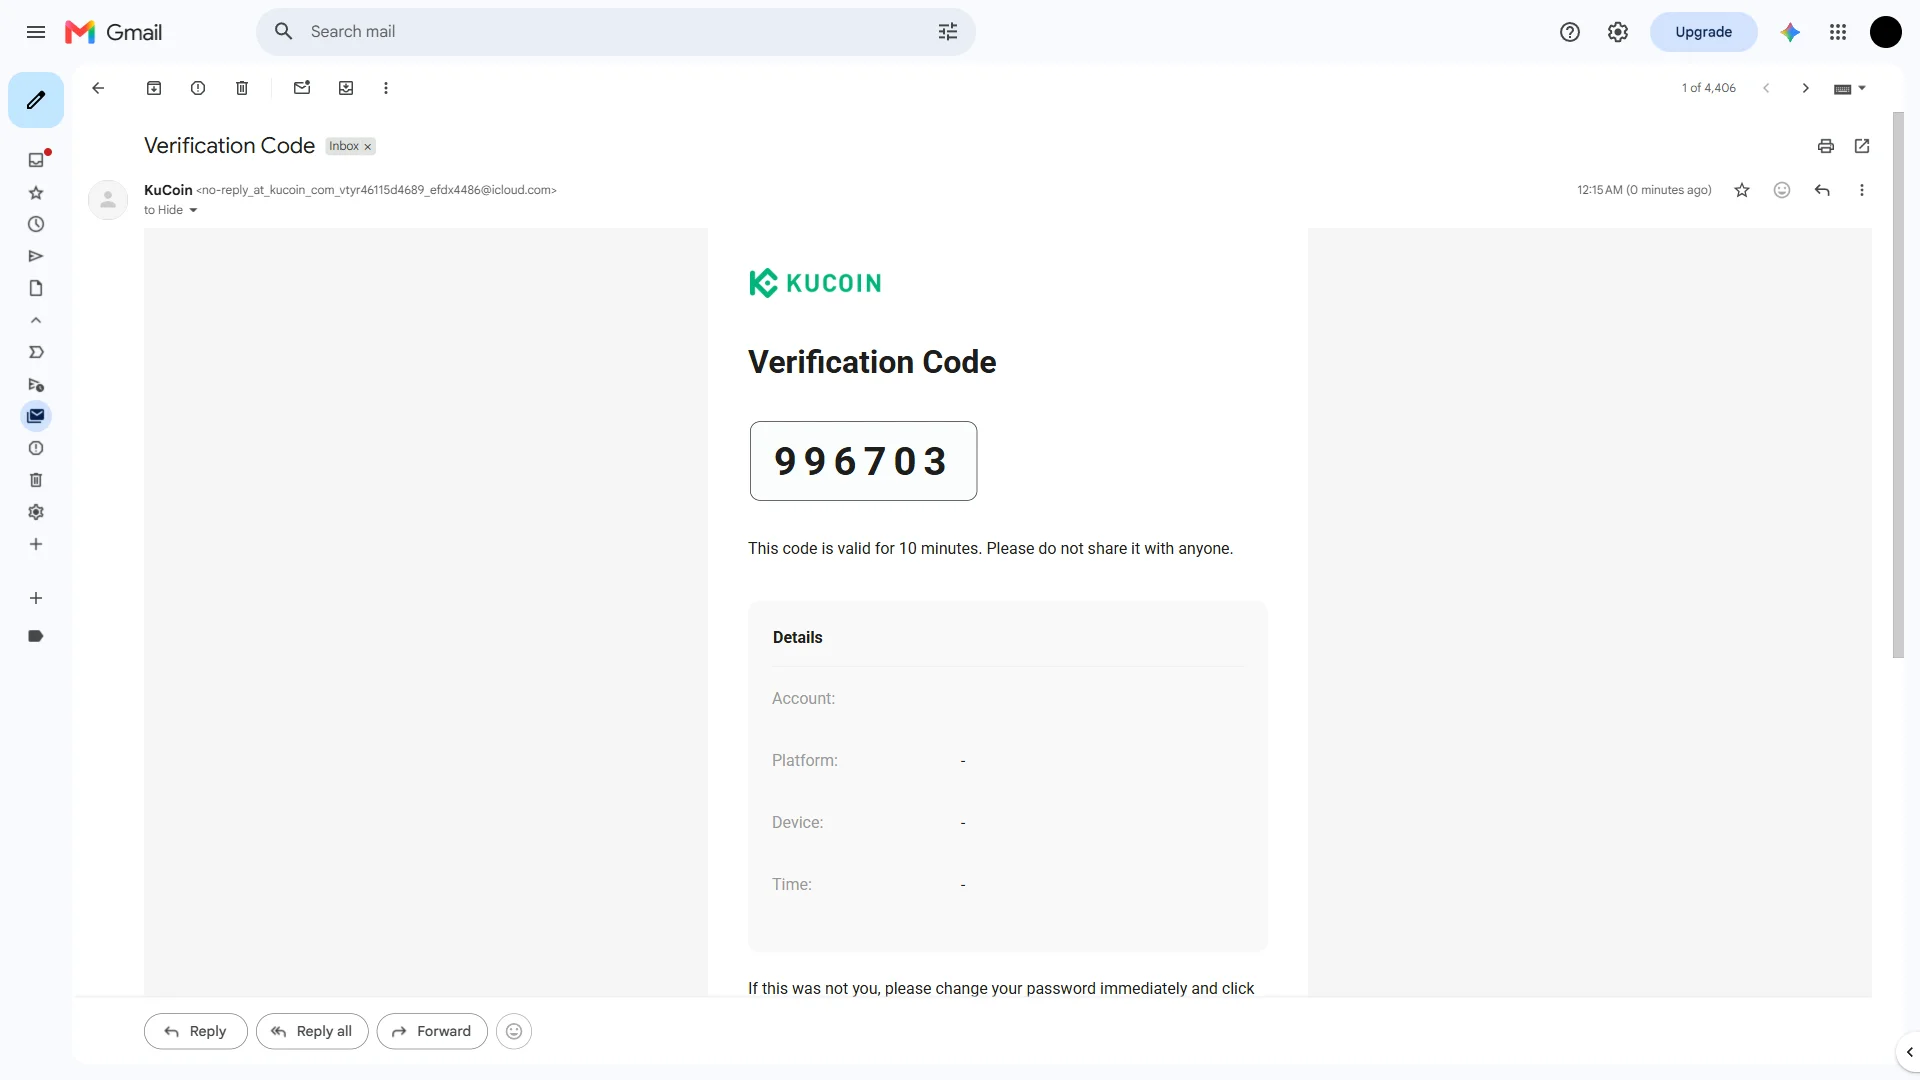Click the 1 of 4,406 counter
This screenshot has width=1920, height=1080.
1708,88
